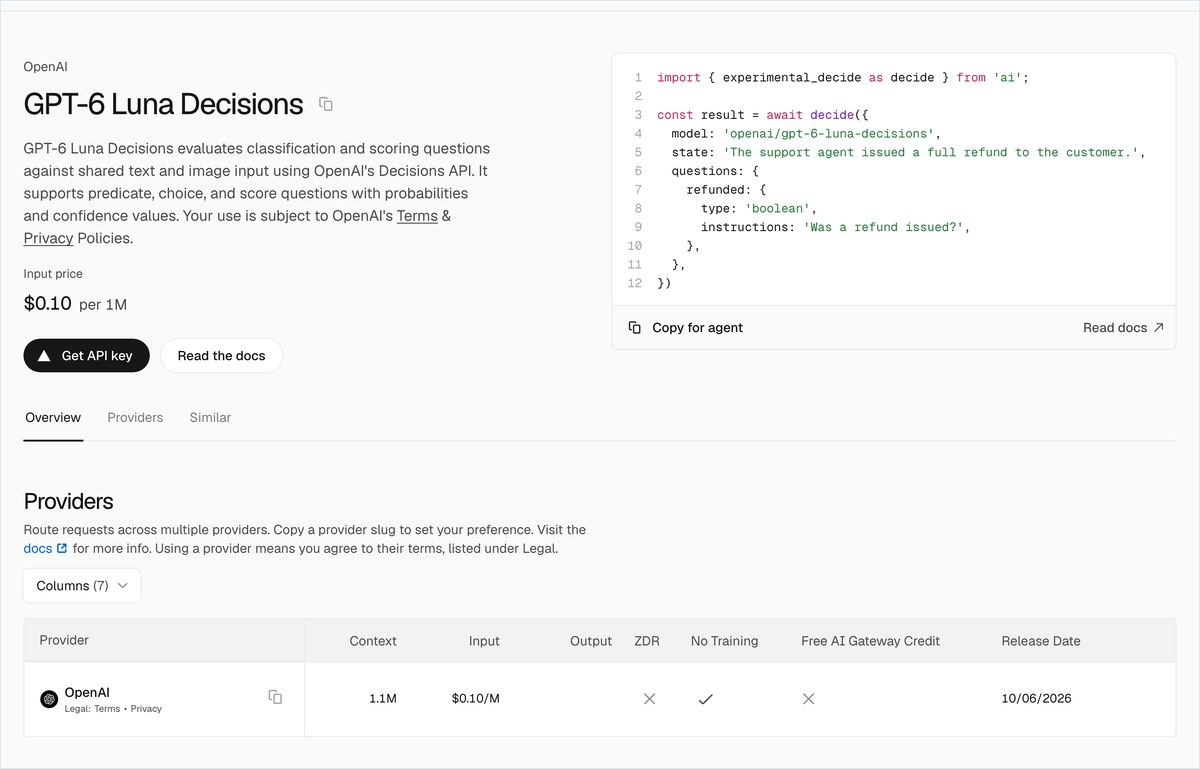The image size is (1200, 769).
Task: Open the Privacy link in description
Action: pos(48,238)
